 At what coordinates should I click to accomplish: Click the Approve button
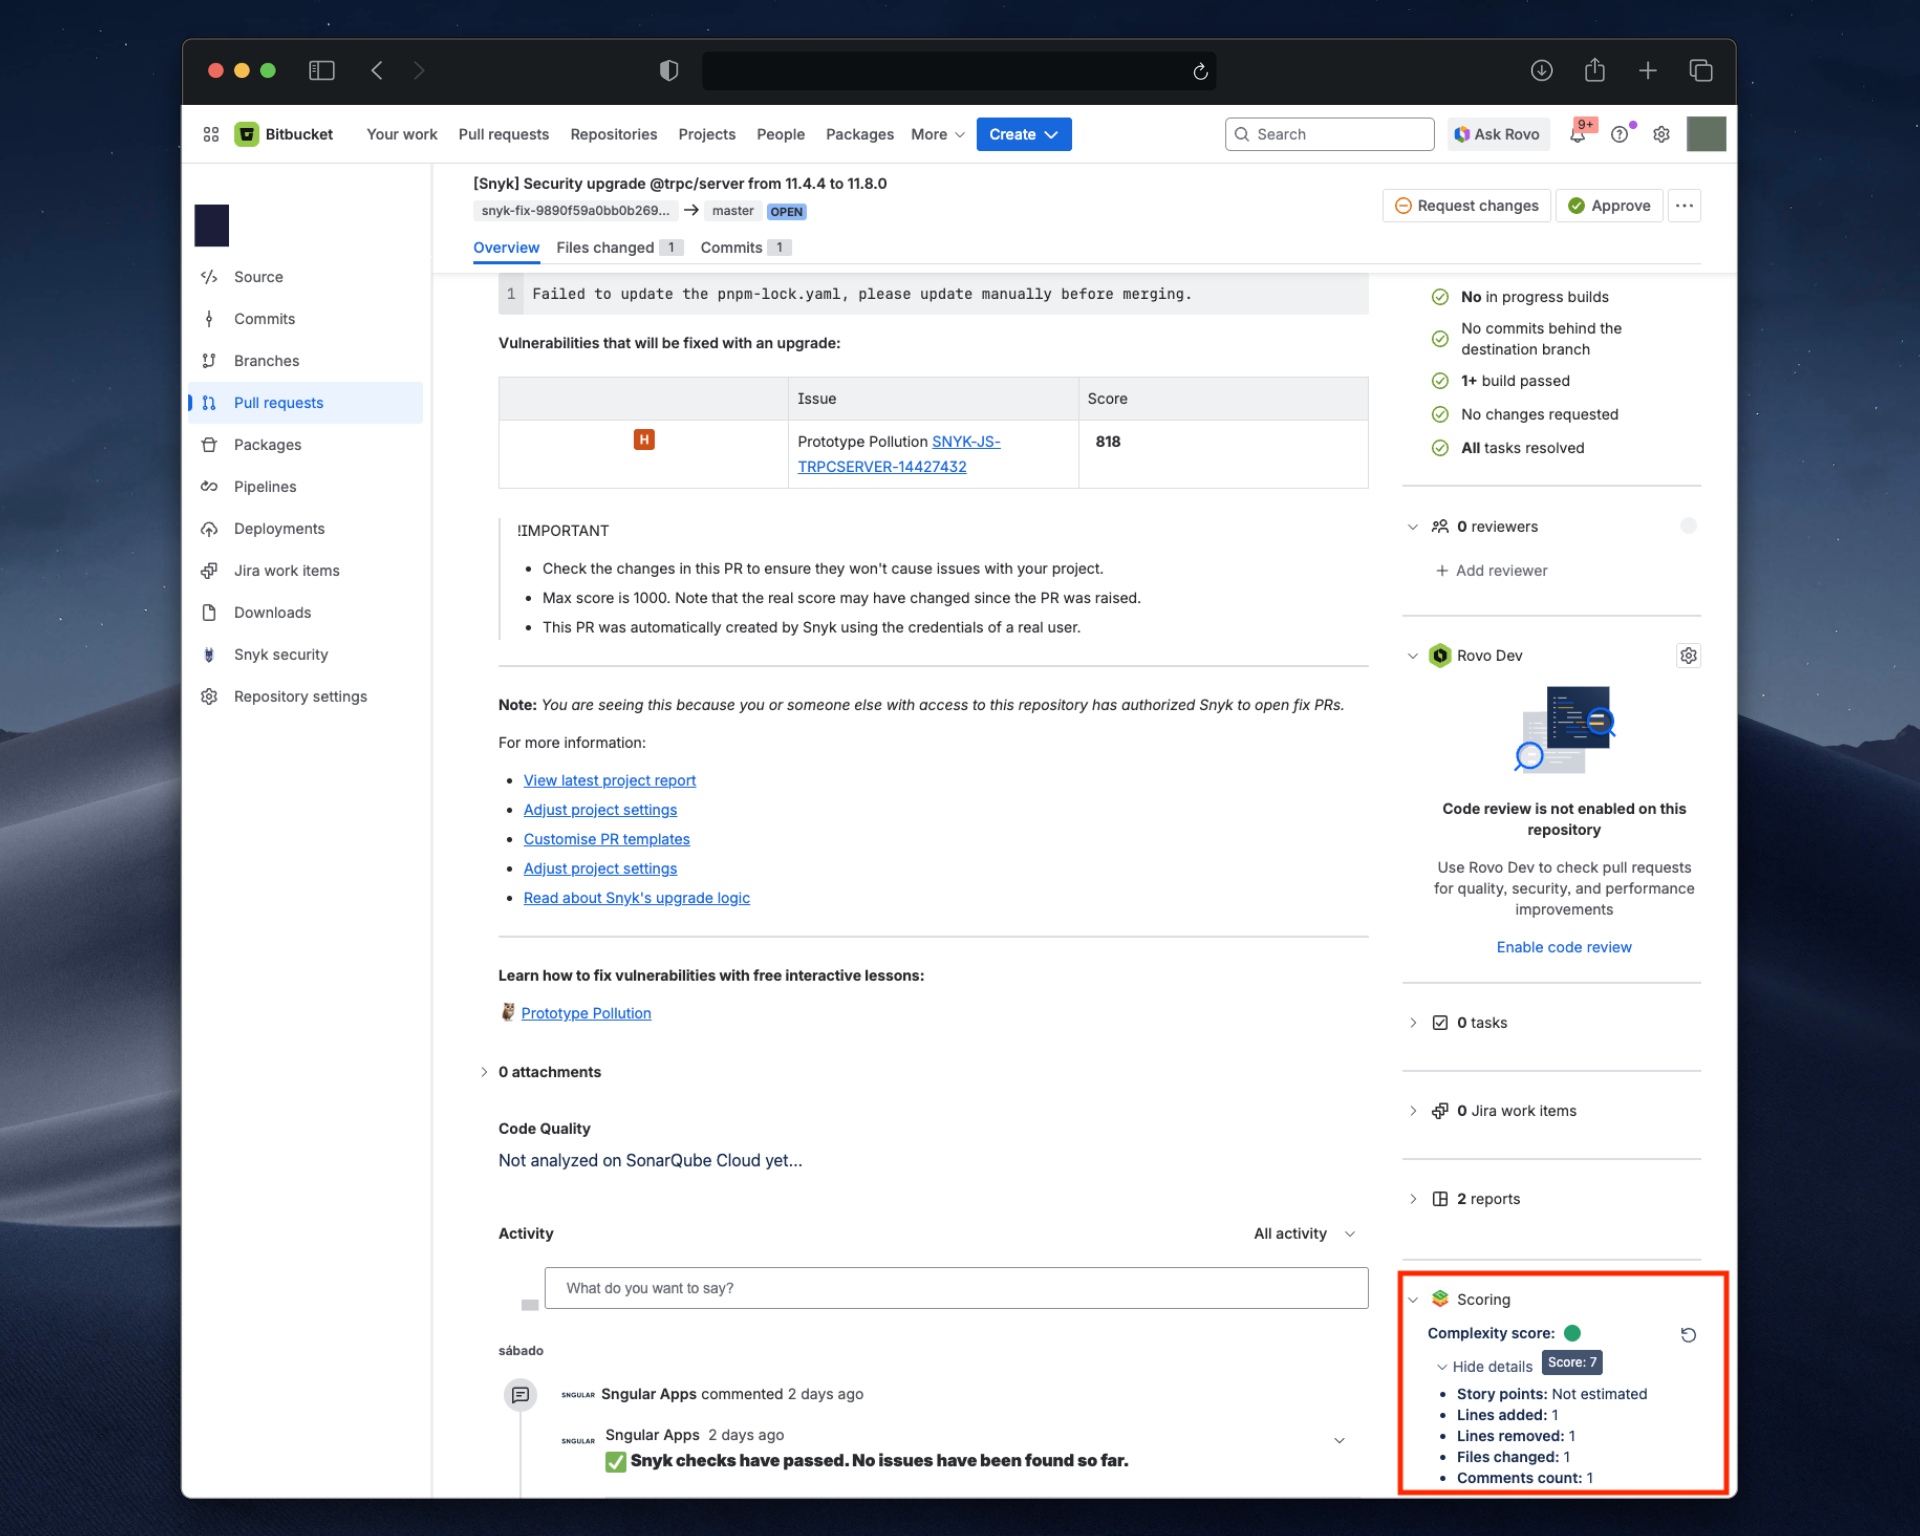tap(1609, 206)
